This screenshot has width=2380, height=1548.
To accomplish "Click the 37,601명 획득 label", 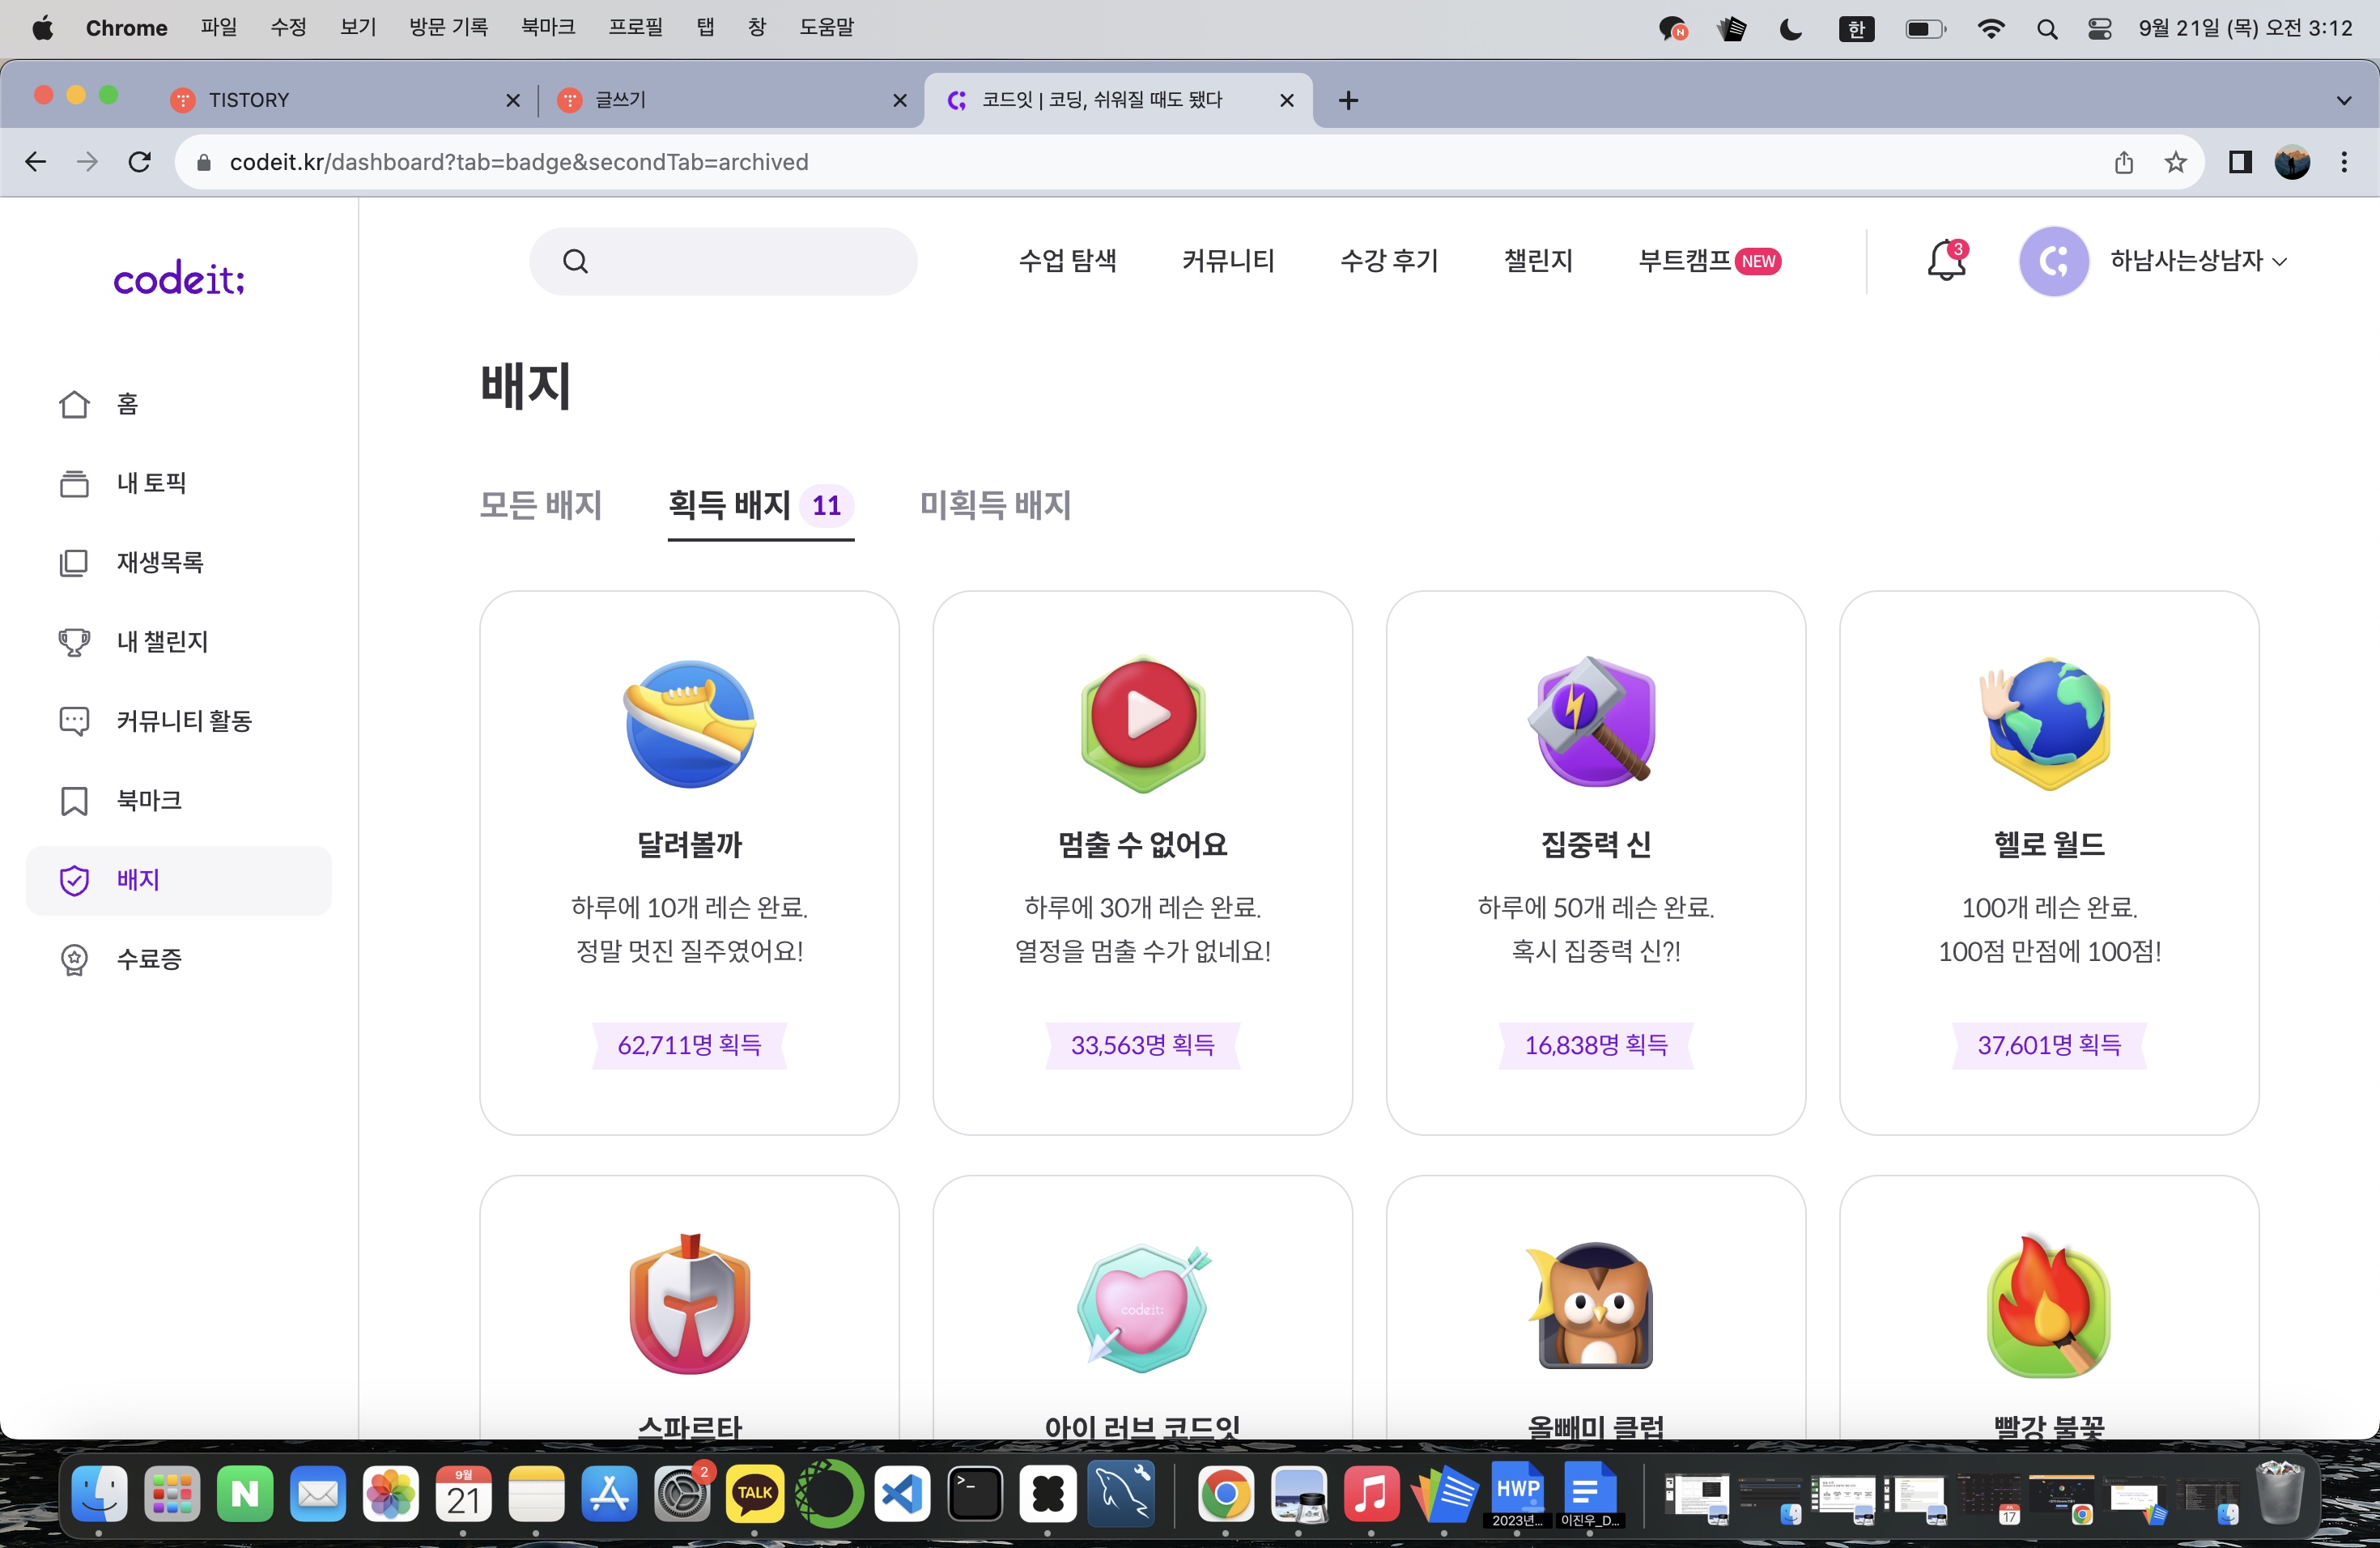I will point(2049,1045).
